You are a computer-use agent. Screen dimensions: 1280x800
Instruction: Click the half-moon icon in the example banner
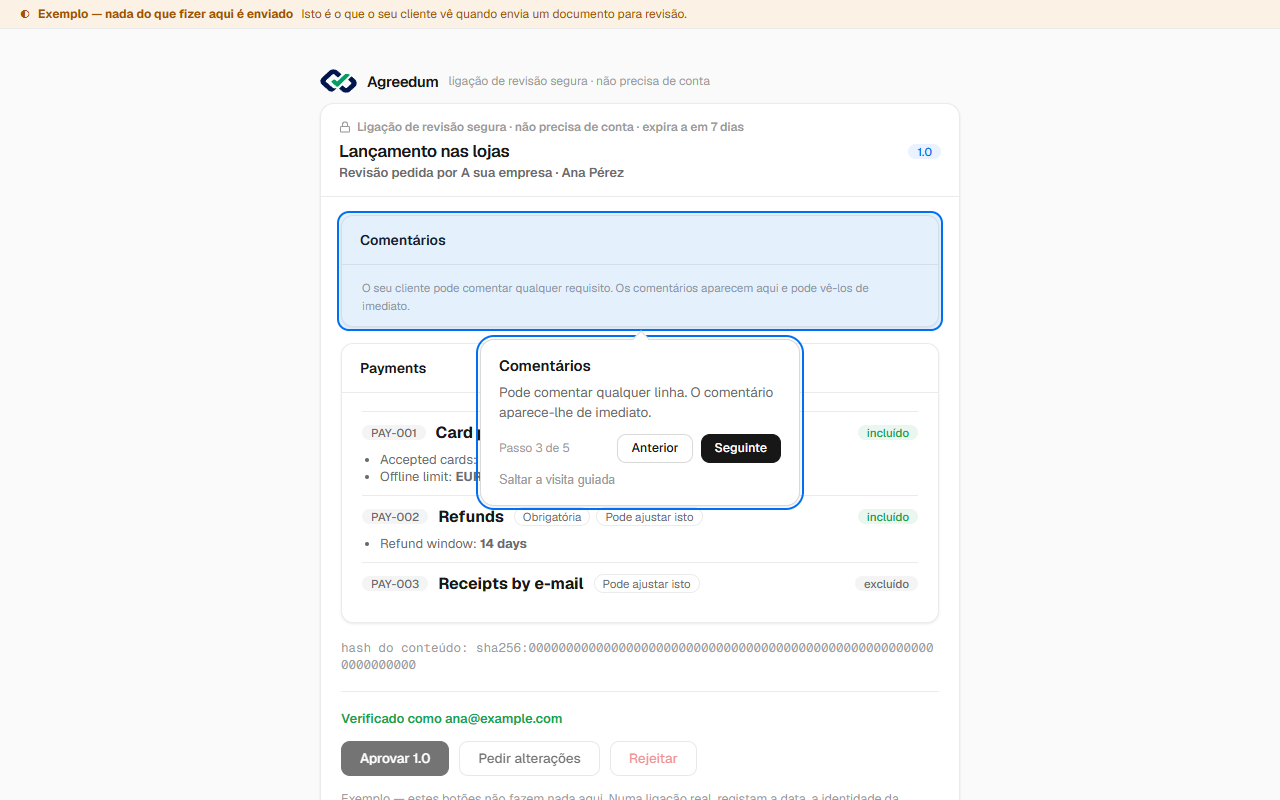click(25, 14)
